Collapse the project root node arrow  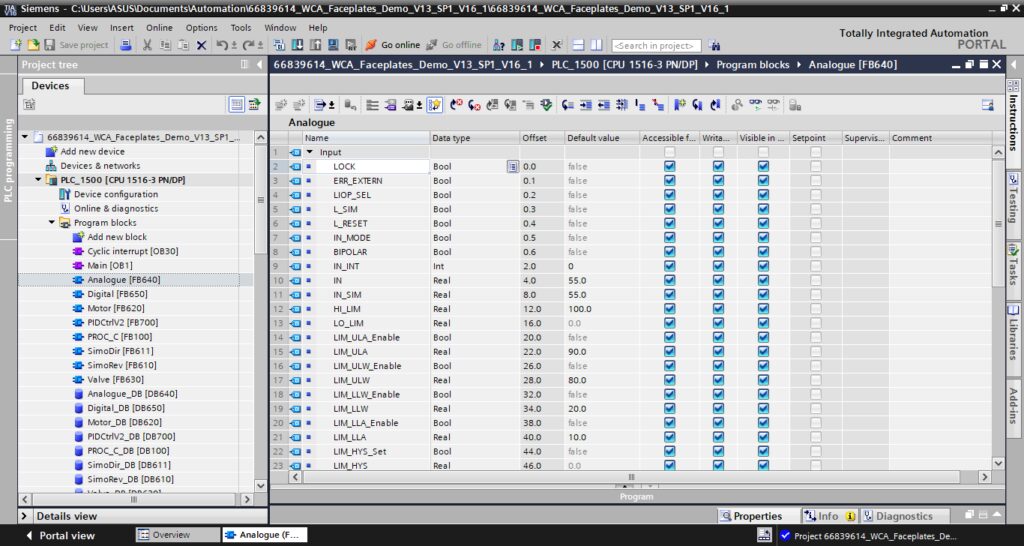pyautogui.click(x=25, y=137)
